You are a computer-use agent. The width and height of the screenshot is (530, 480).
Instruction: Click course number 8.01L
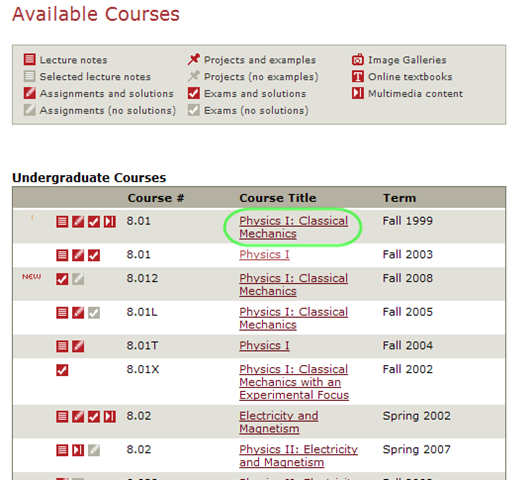coord(142,312)
